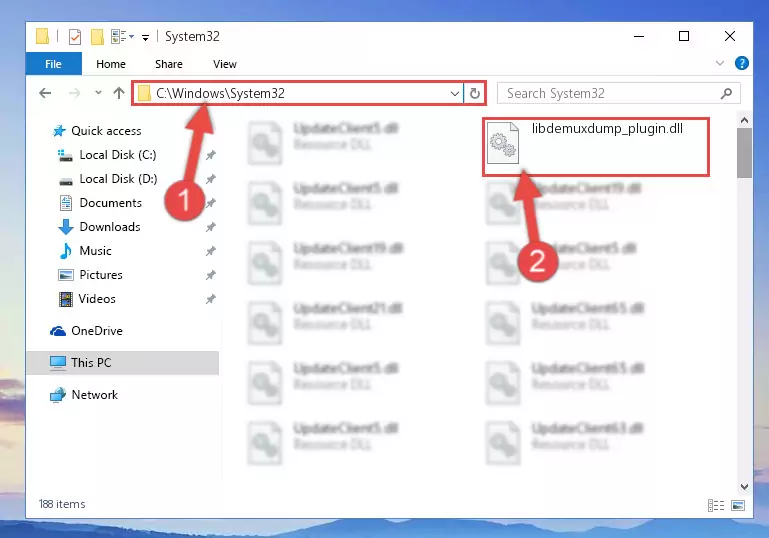Click pin icon next to Pictures
This screenshot has height=538, width=769.
(x=210, y=275)
